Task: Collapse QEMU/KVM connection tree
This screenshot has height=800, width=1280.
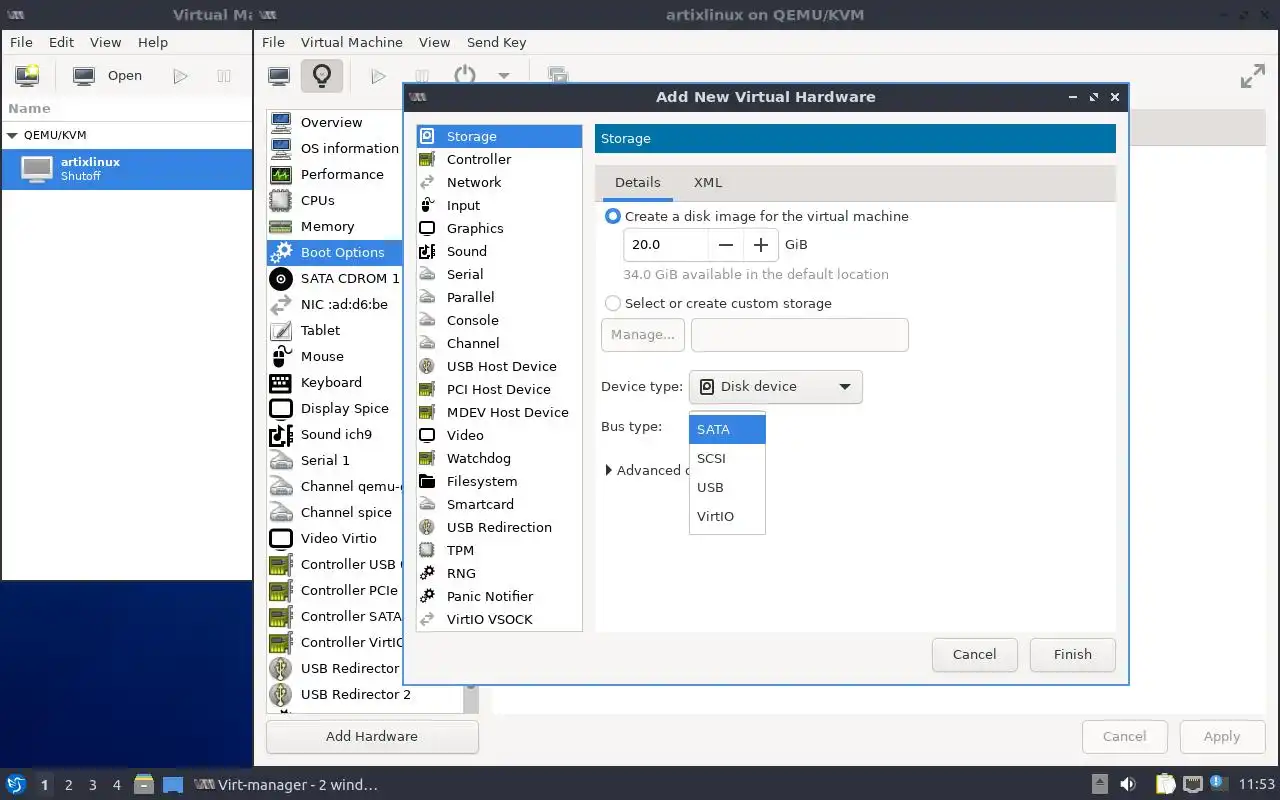Action: point(12,135)
